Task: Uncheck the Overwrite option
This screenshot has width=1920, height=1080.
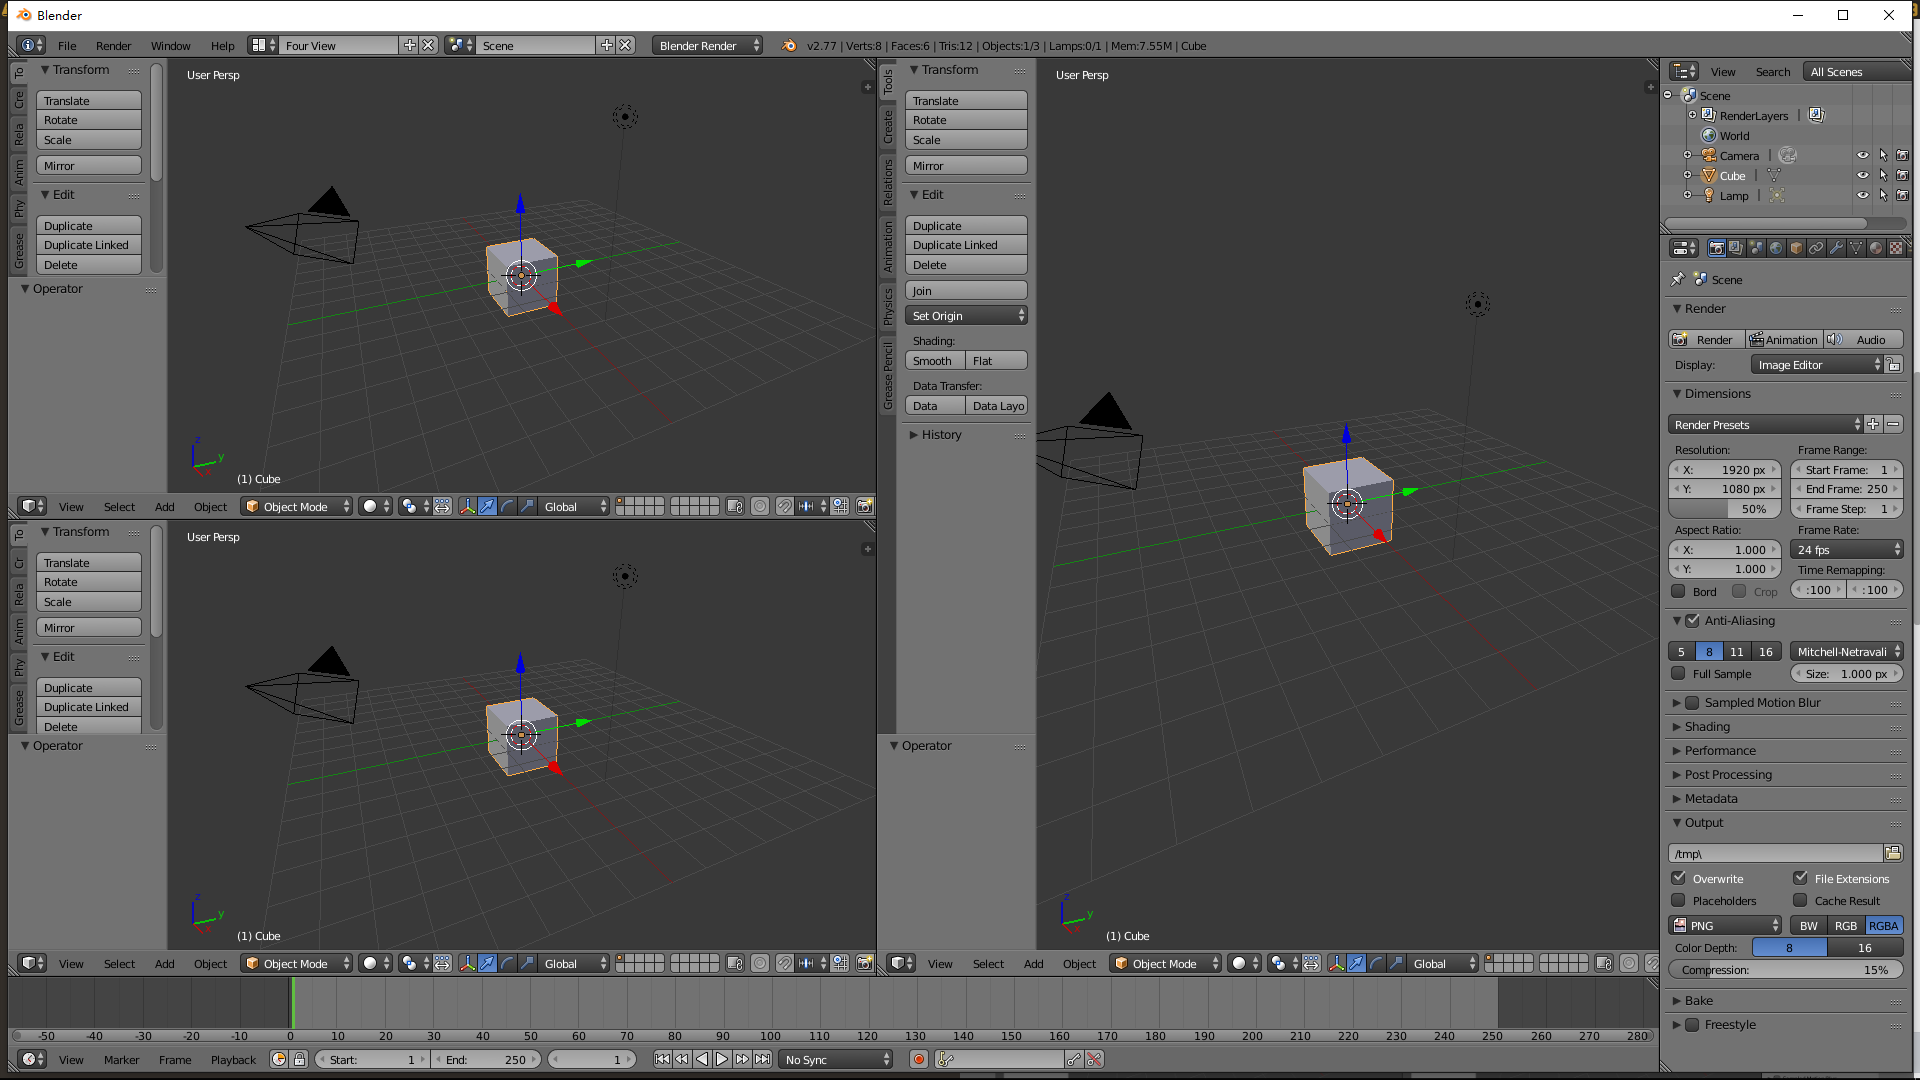Action: click(x=1679, y=878)
